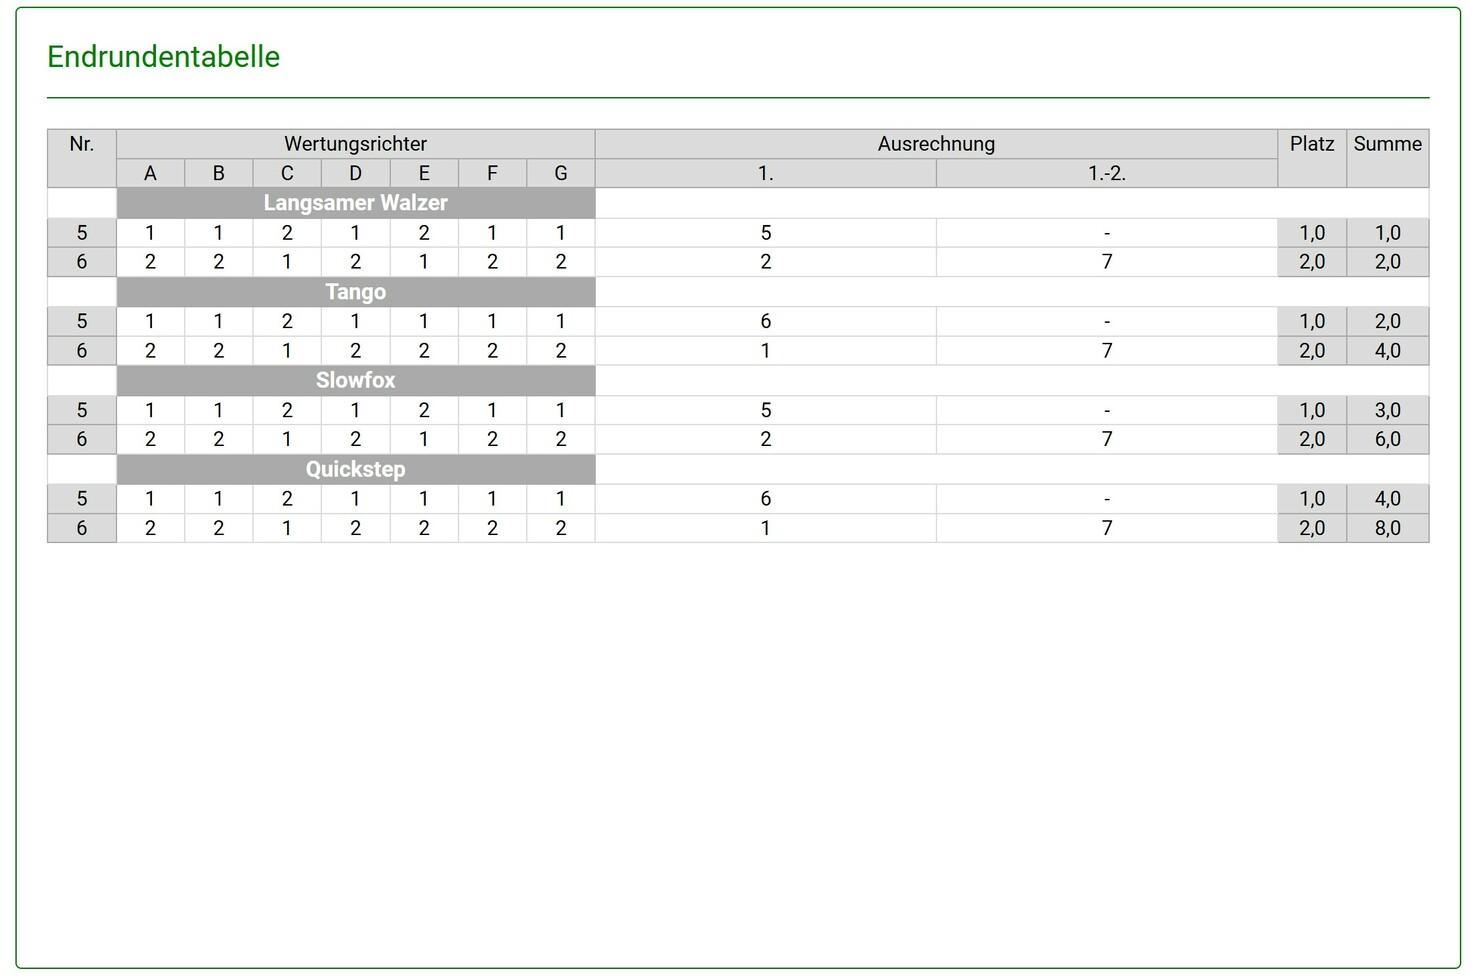Viewport: 1482px width, 979px height.
Task: Select the Summe cell showing 6,0
Action: (x=1387, y=439)
